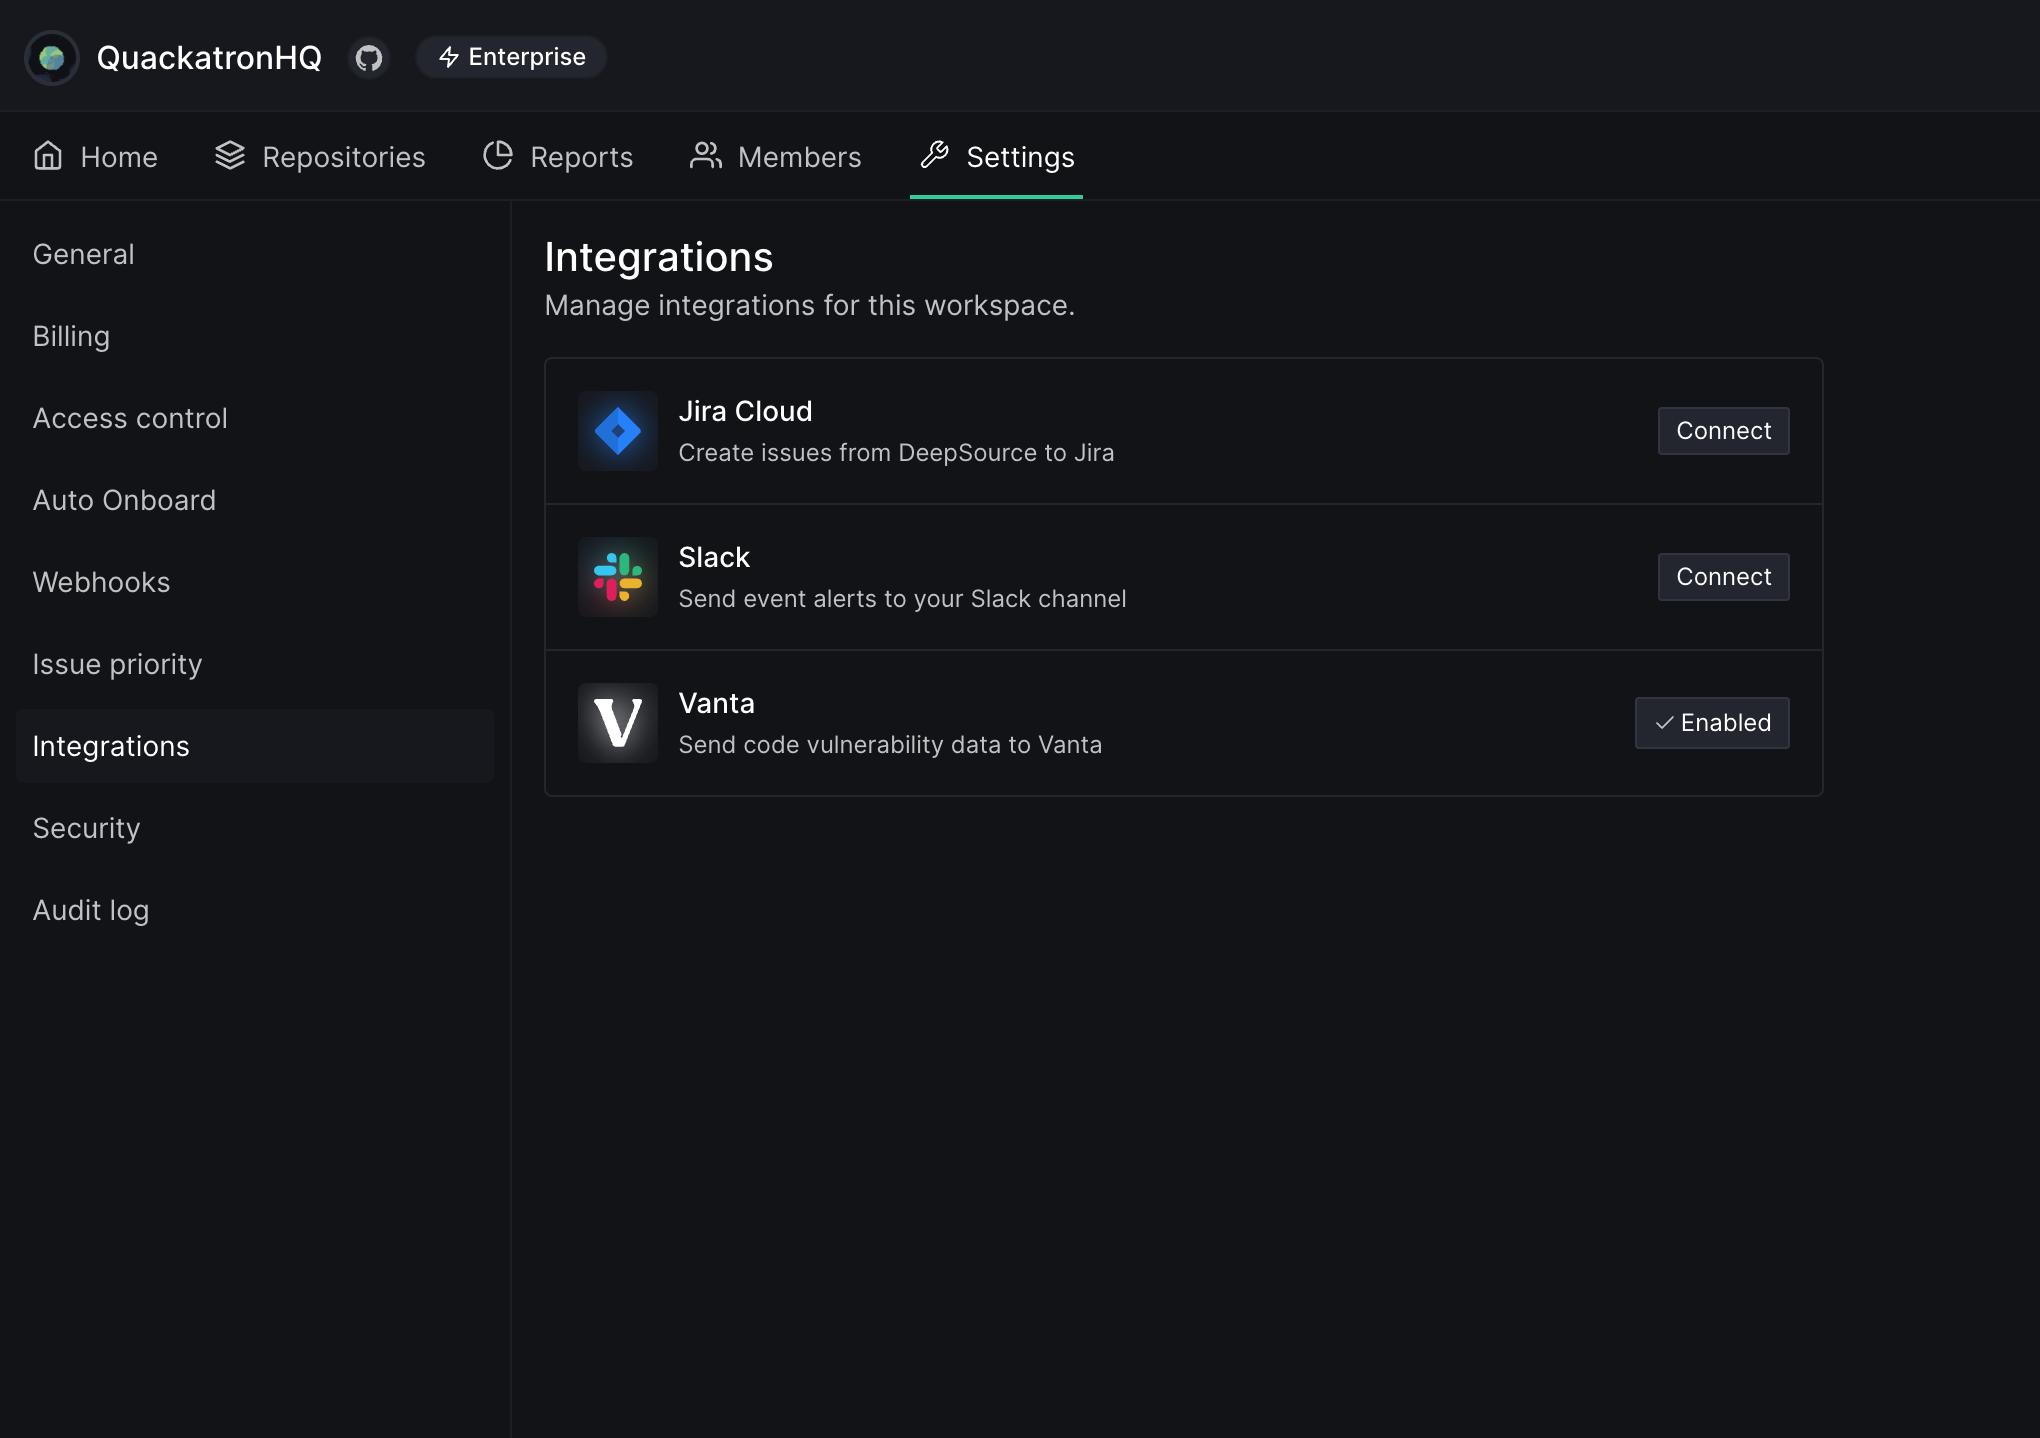This screenshot has height=1438, width=2040.
Task: Click the Home house icon
Action: [48, 156]
